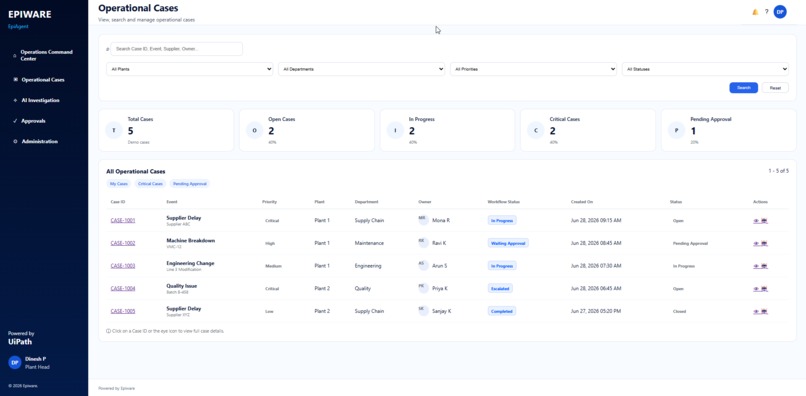The image size is (806, 396).
Task: Click Sanjay K's SK avatar
Action: (x=423, y=310)
